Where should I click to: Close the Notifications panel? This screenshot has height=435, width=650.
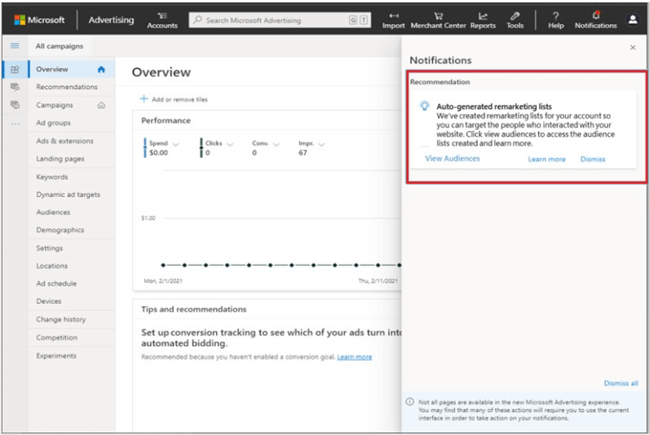click(632, 47)
